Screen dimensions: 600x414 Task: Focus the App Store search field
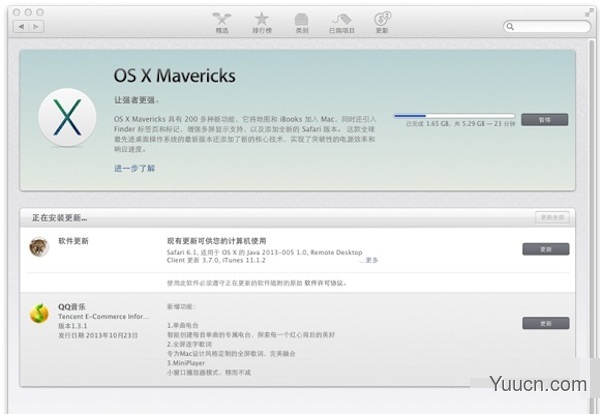[547, 26]
